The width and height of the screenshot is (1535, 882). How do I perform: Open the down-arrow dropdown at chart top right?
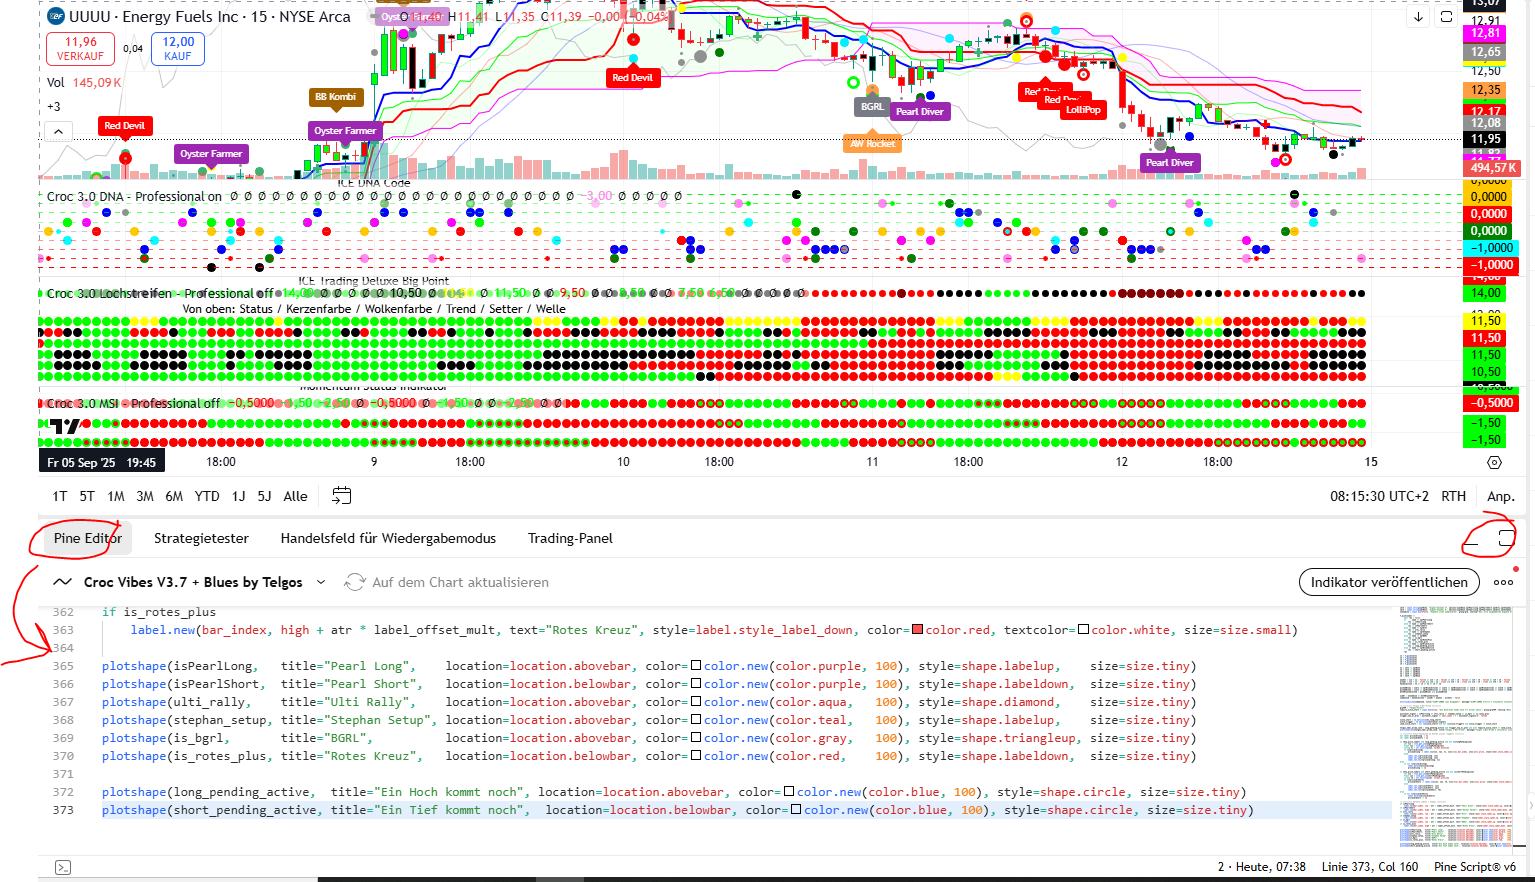pyautogui.click(x=1418, y=17)
